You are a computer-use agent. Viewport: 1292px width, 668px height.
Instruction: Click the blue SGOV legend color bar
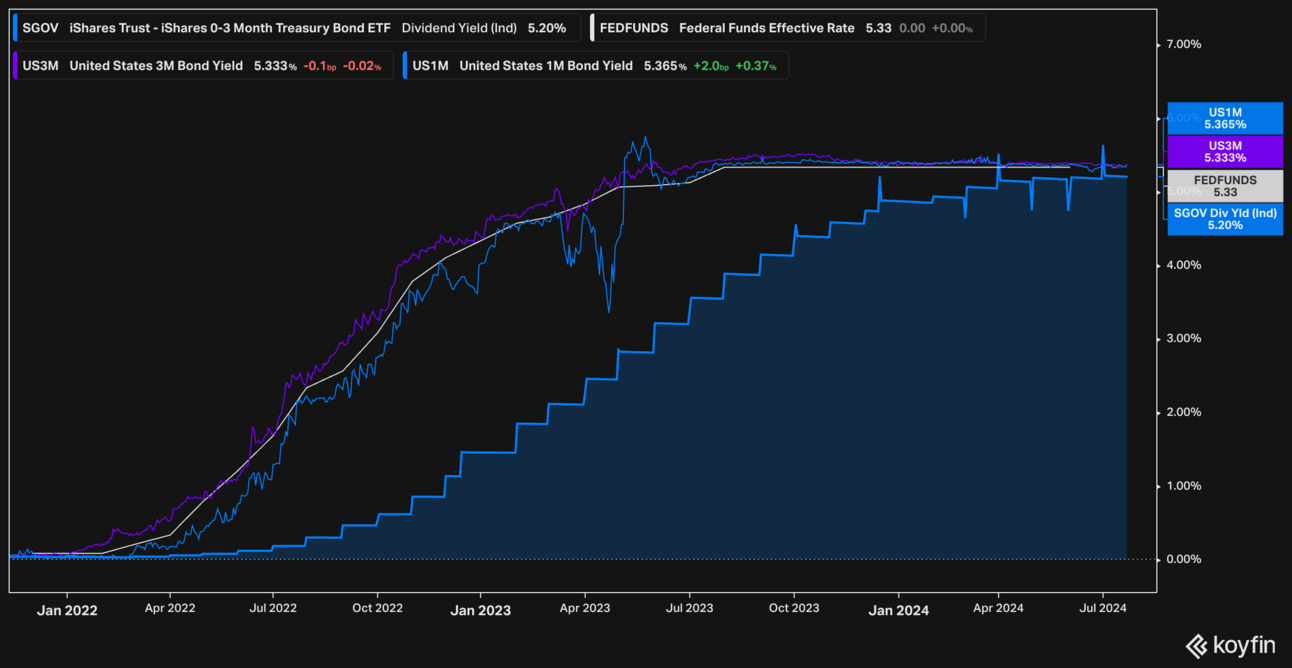16,28
